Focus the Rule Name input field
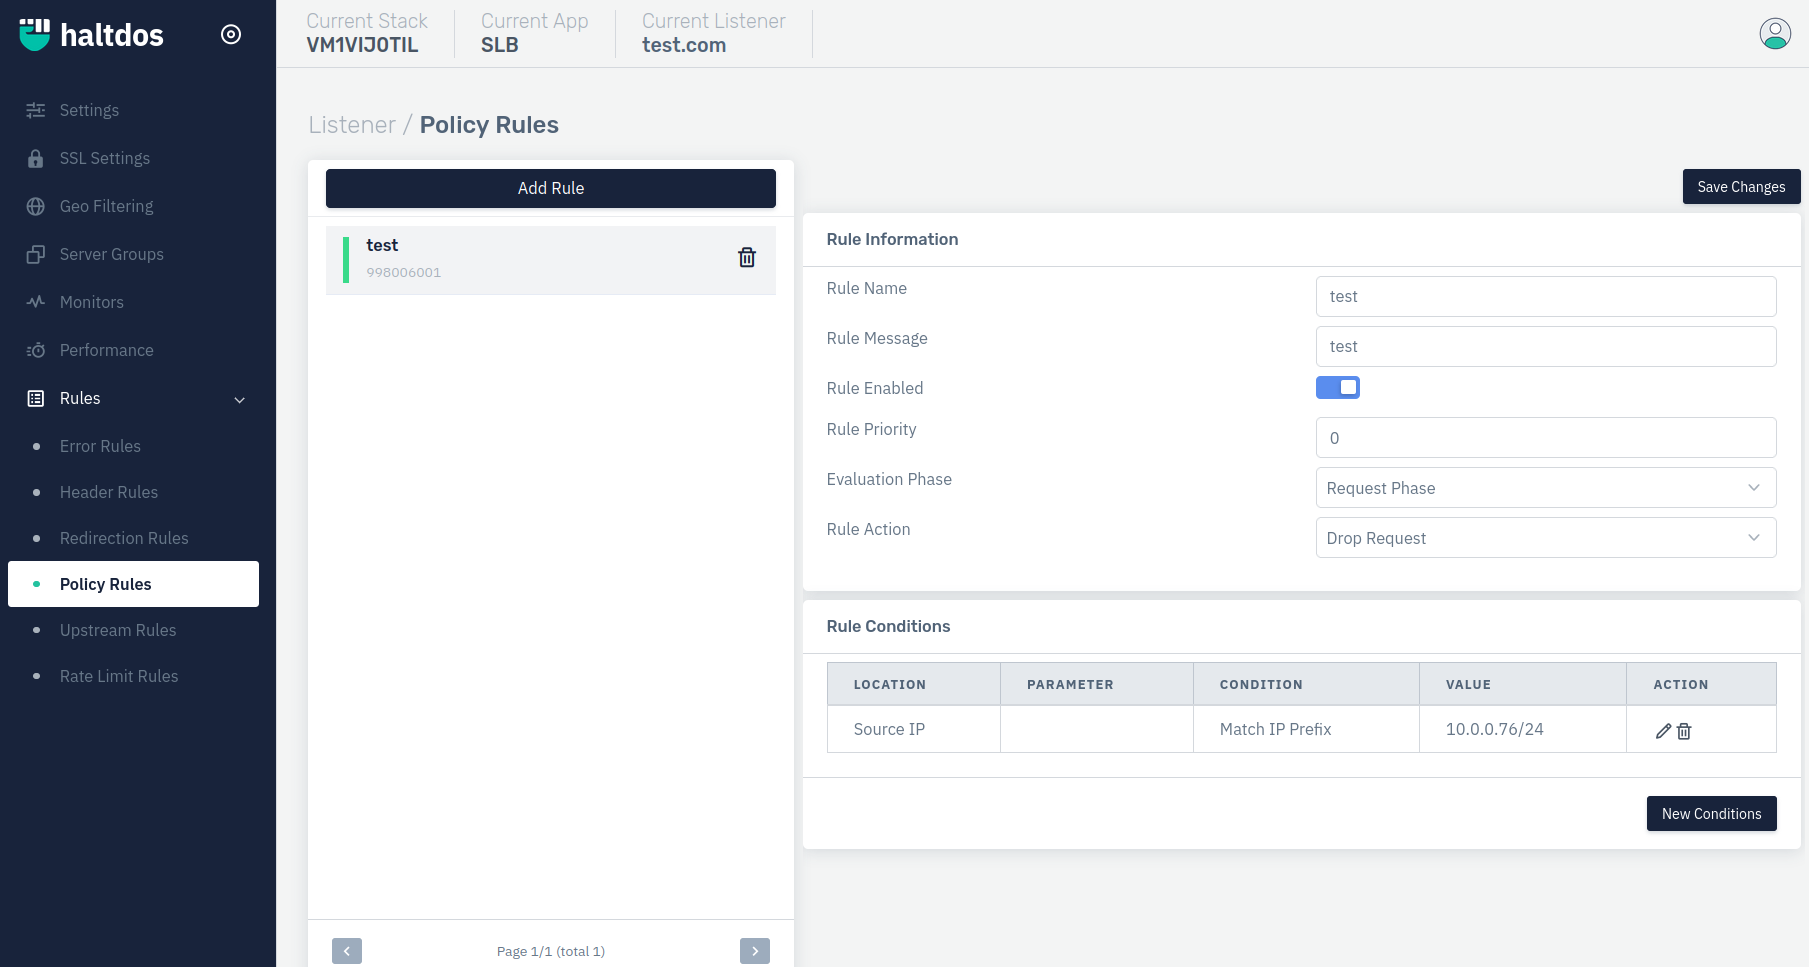This screenshot has width=1809, height=967. coord(1546,296)
